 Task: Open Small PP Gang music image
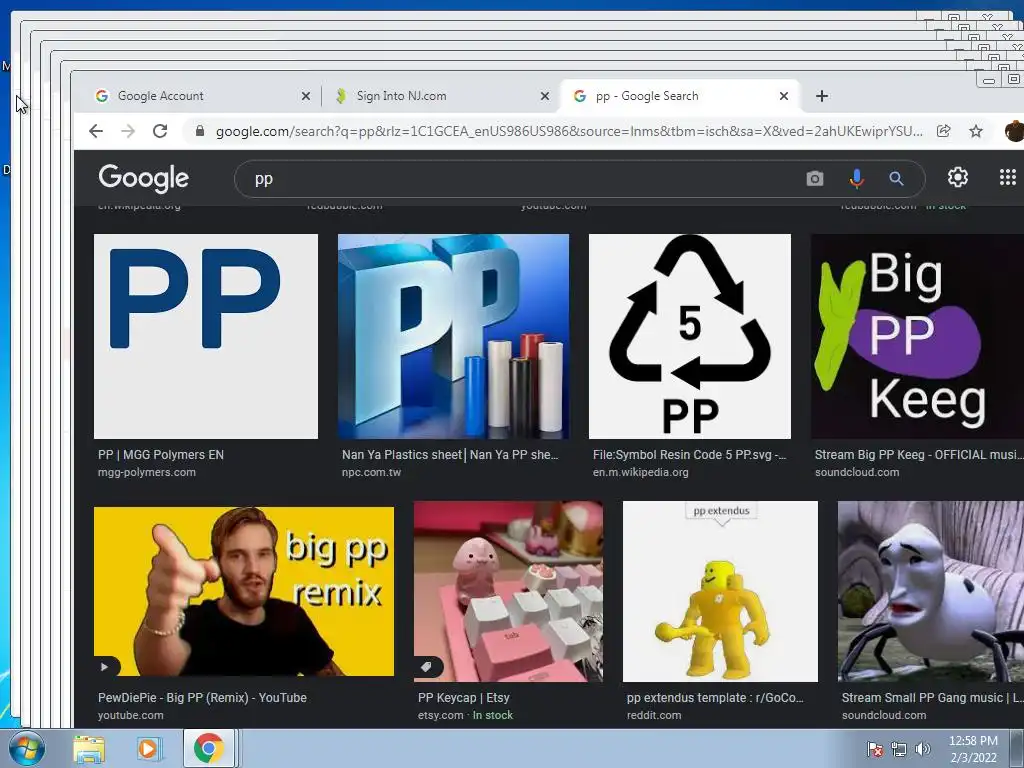[x=931, y=592]
